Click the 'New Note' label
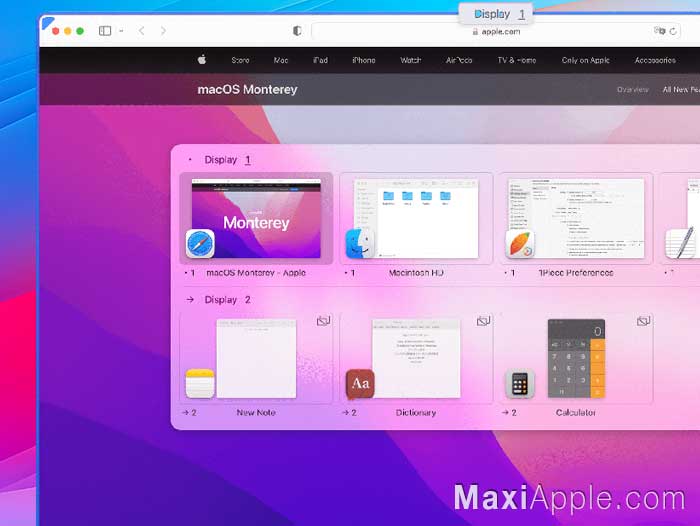Screen dimensions: 700x526 [x=256, y=413]
